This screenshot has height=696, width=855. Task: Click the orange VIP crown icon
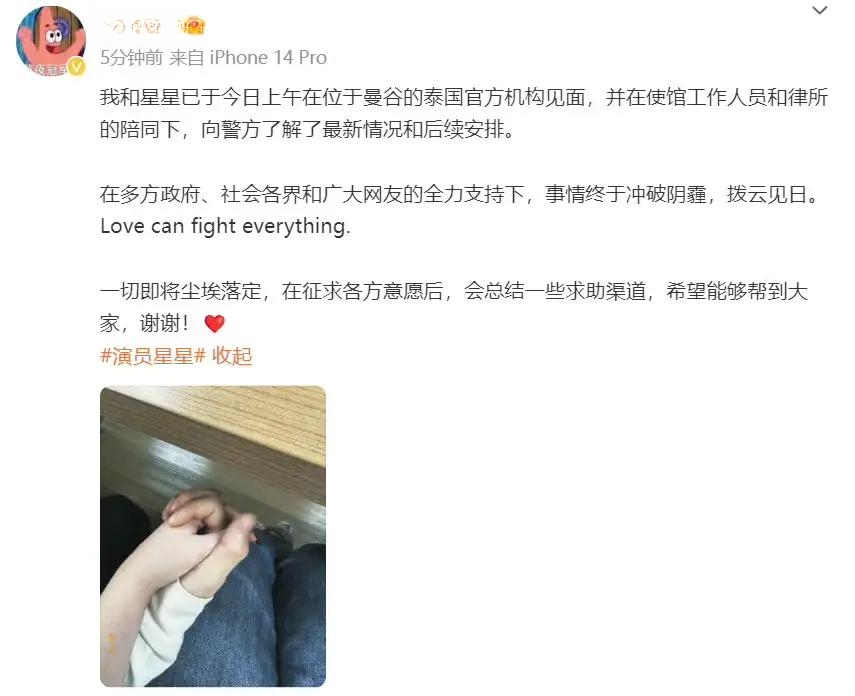tap(191, 26)
